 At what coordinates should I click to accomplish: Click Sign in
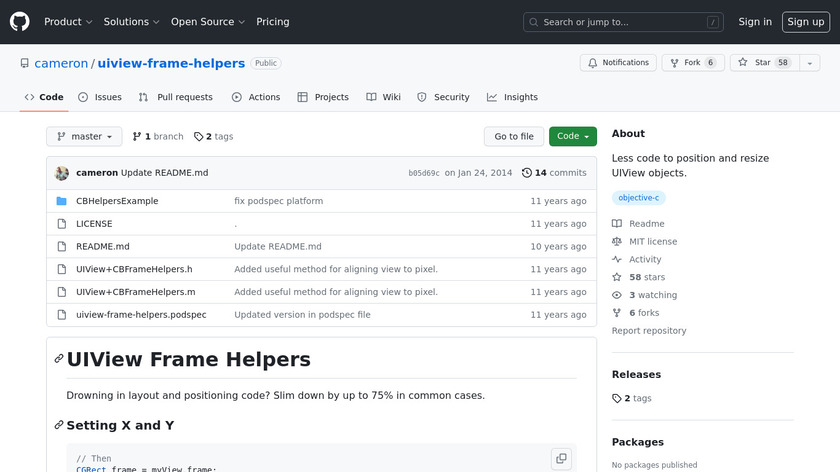pos(755,22)
